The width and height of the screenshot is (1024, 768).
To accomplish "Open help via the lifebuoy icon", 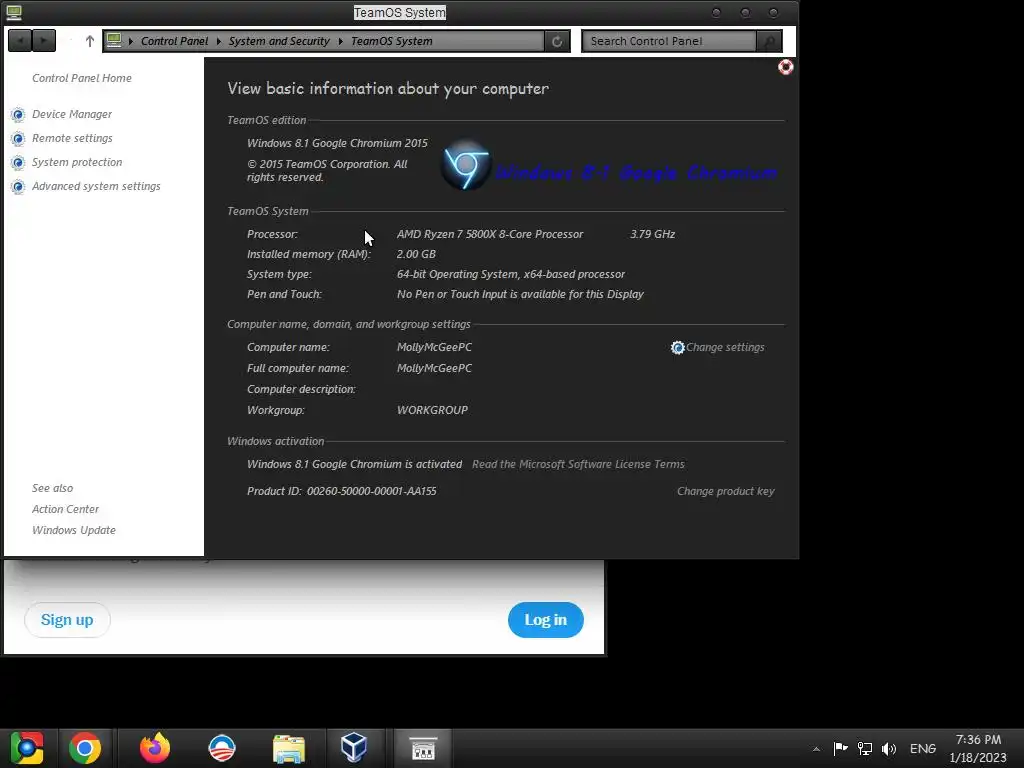I will coord(786,67).
